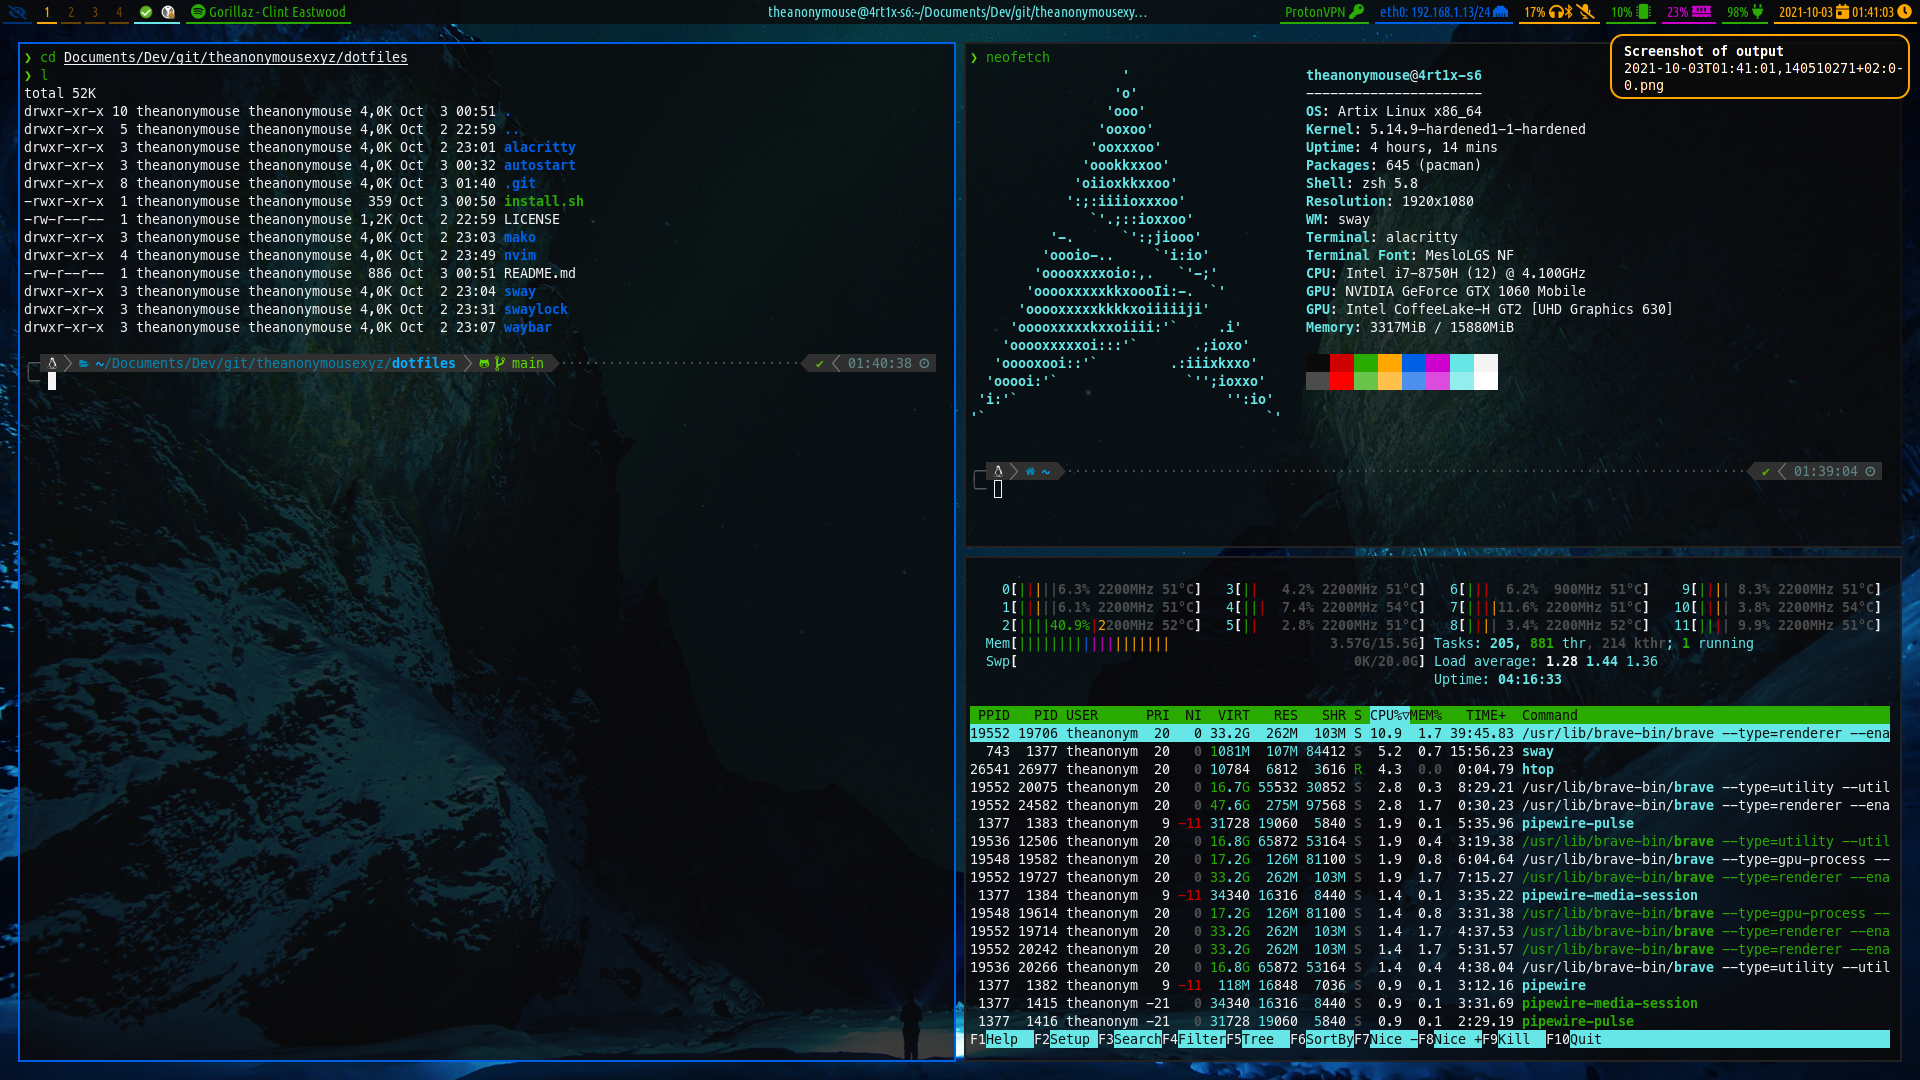
Task: Click the swaylock directory name
Action: point(536,309)
